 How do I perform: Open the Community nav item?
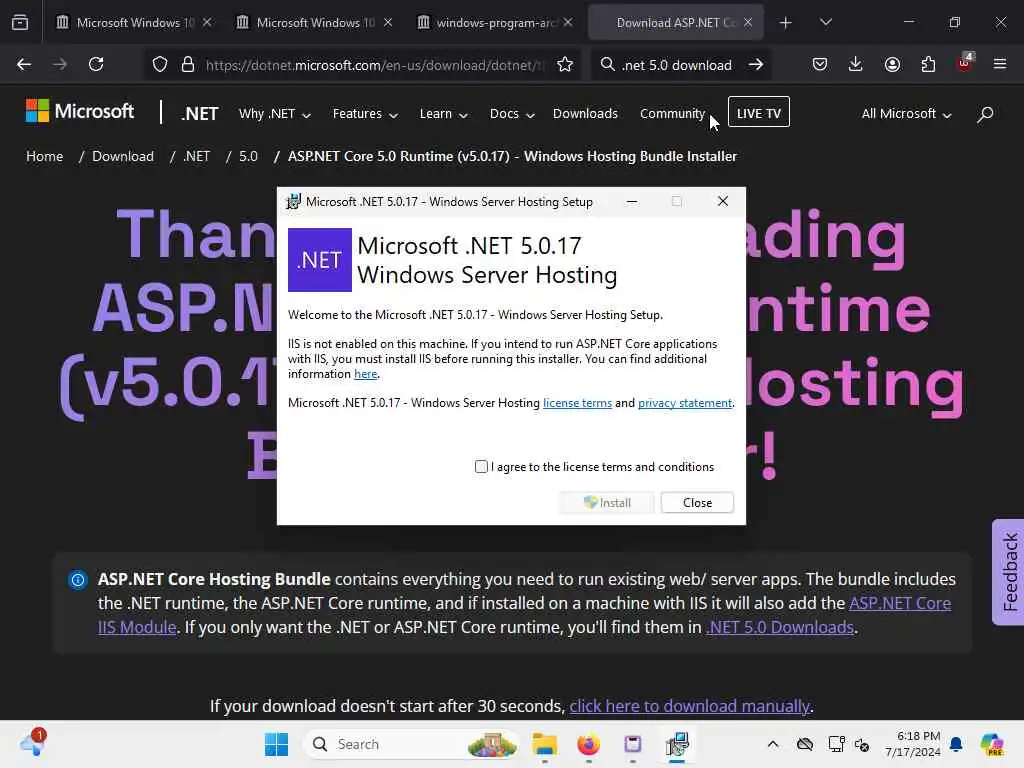pos(672,114)
